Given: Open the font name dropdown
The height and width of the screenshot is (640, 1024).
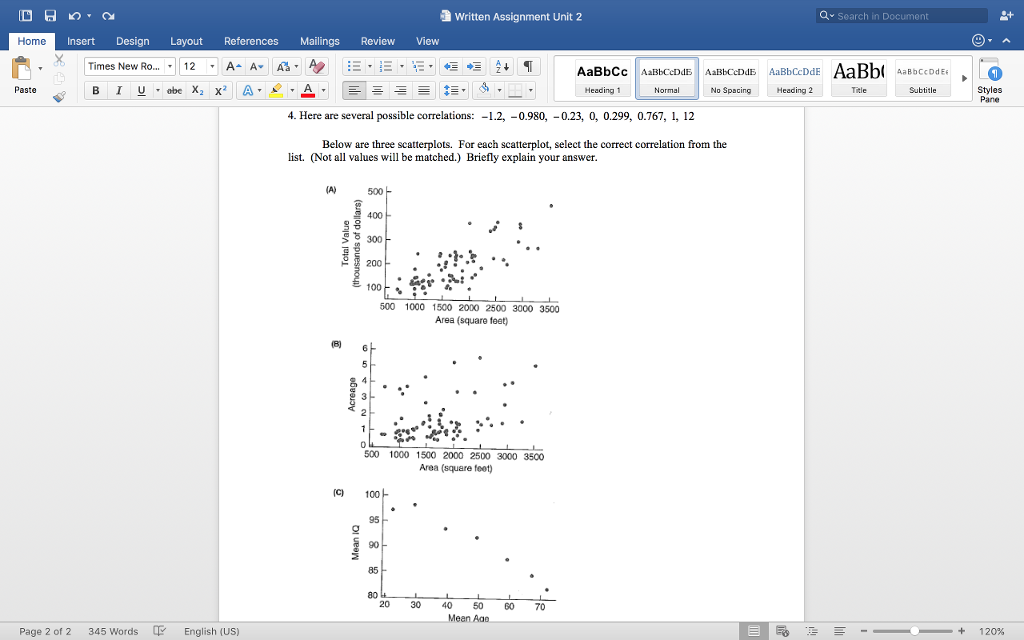Looking at the screenshot, I should (x=169, y=66).
